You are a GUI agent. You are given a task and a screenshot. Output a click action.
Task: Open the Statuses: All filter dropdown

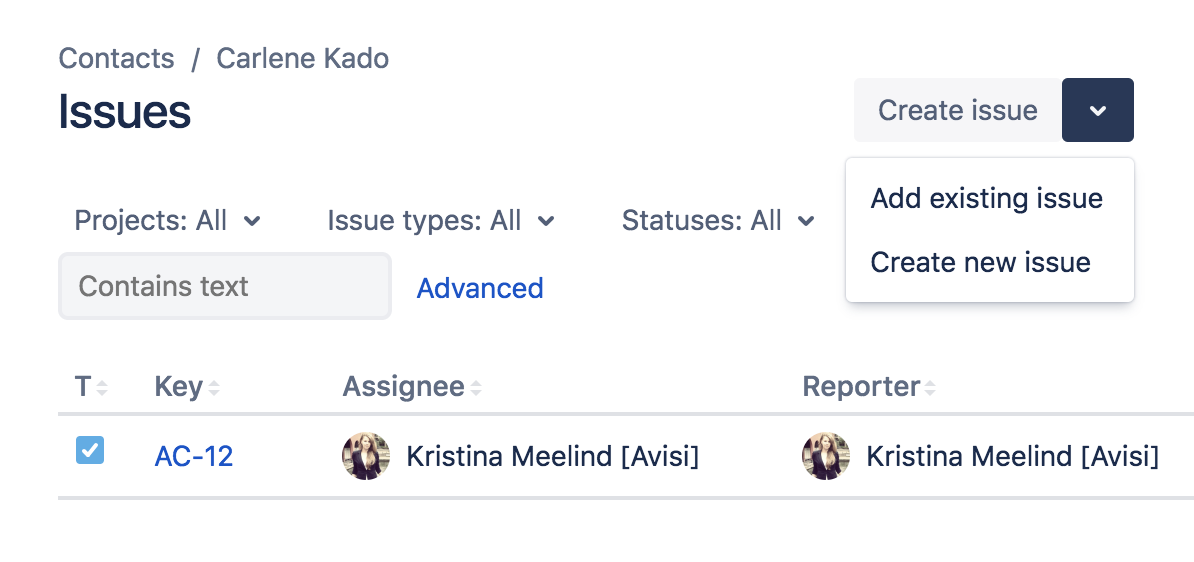718,221
